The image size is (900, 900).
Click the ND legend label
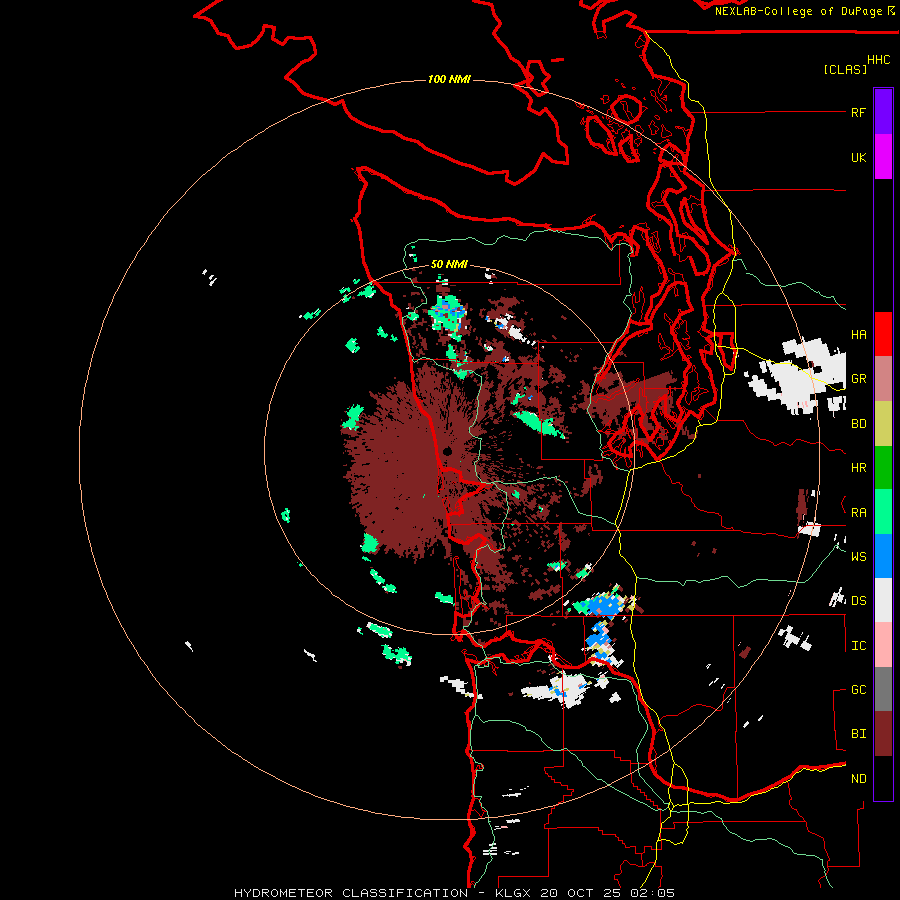point(858,779)
